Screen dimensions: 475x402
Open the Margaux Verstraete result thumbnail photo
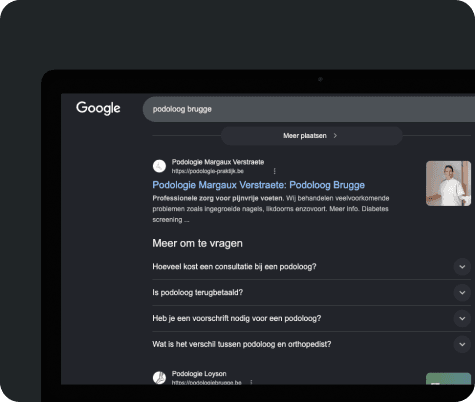click(x=448, y=183)
